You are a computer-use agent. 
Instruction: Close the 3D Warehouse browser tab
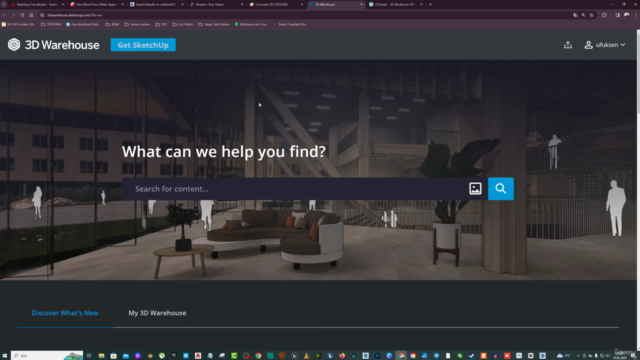(x=361, y=4)
